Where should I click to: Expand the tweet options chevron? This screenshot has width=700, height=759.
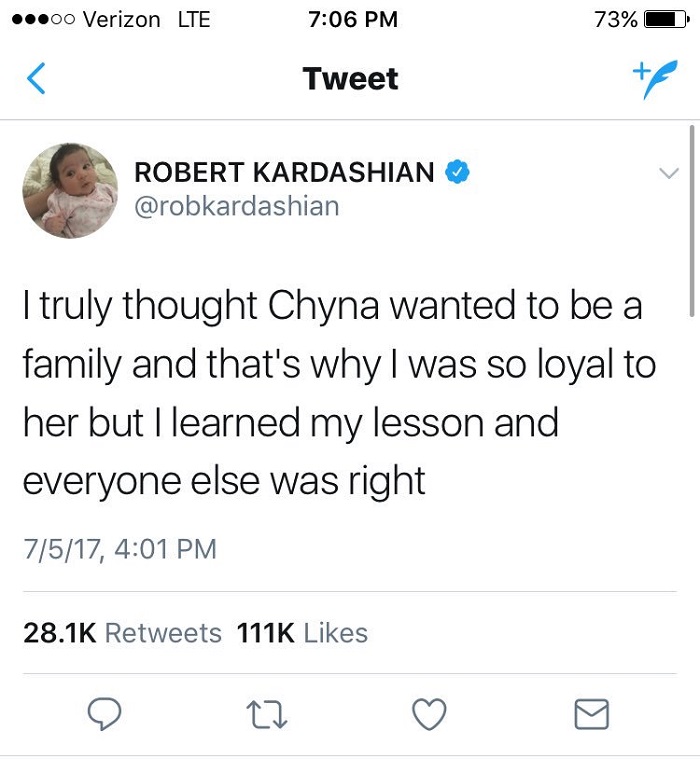click(667, 174)
